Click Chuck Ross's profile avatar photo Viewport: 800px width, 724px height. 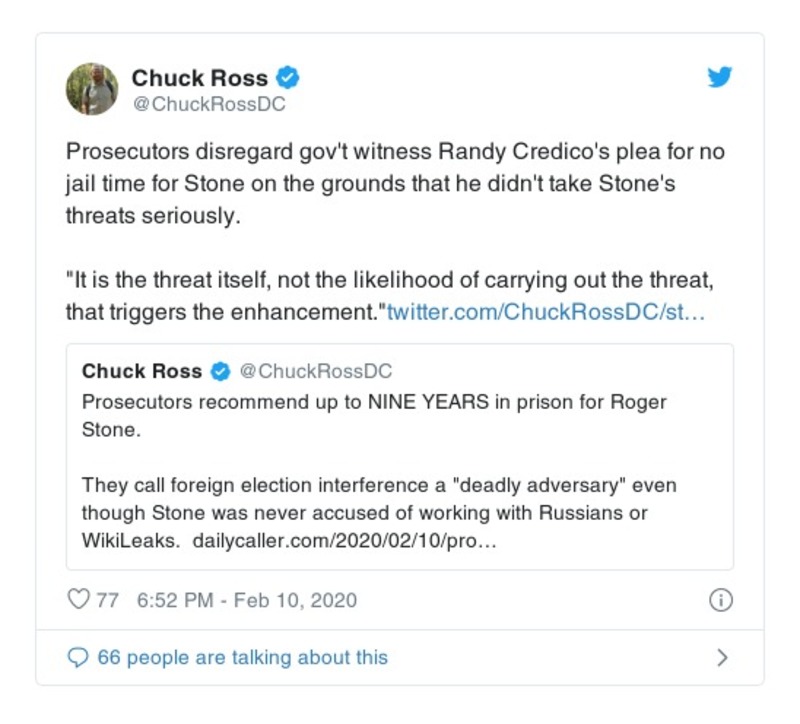(x=92, y=89)
